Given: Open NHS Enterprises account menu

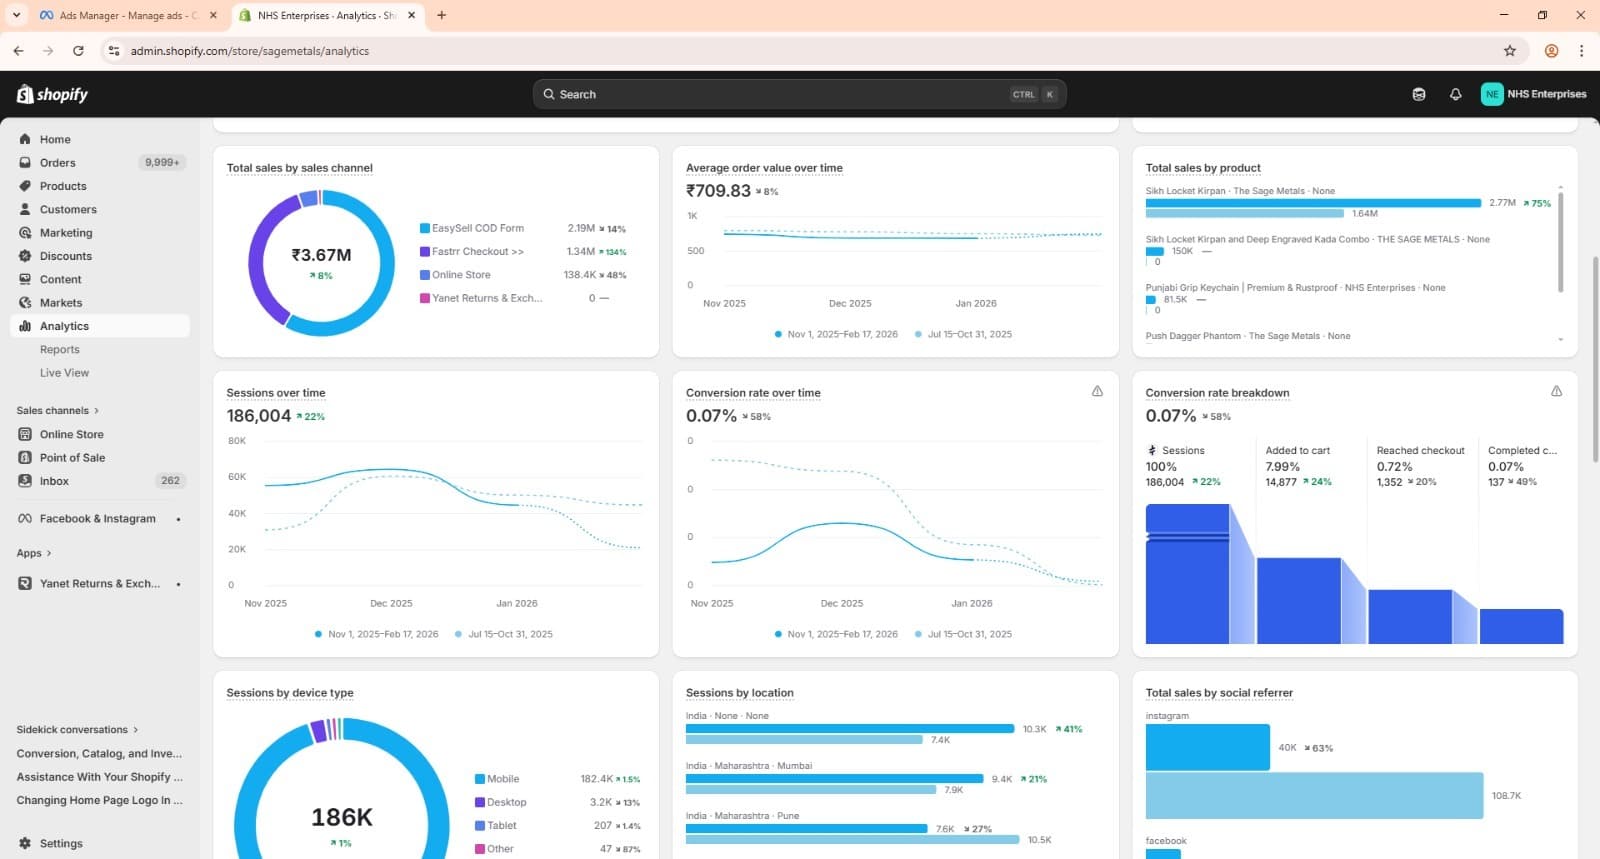Looking at the screenshot, I should tap(1533, 94).
